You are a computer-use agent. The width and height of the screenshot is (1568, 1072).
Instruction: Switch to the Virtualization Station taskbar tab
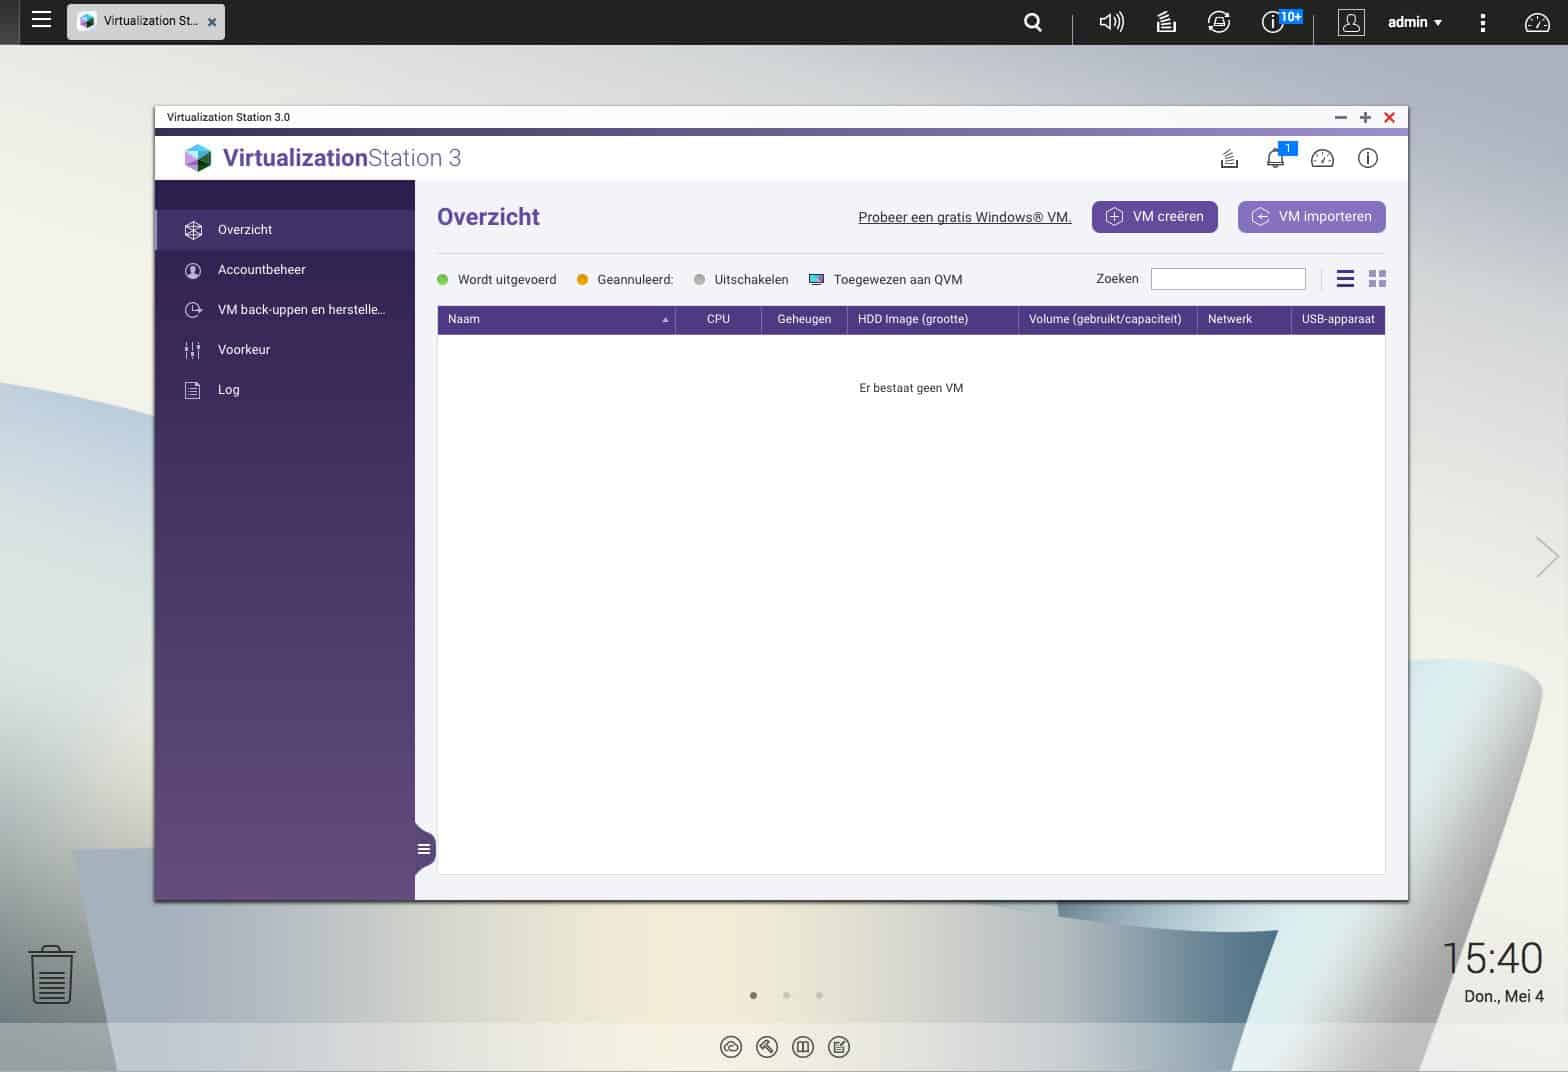145,21
